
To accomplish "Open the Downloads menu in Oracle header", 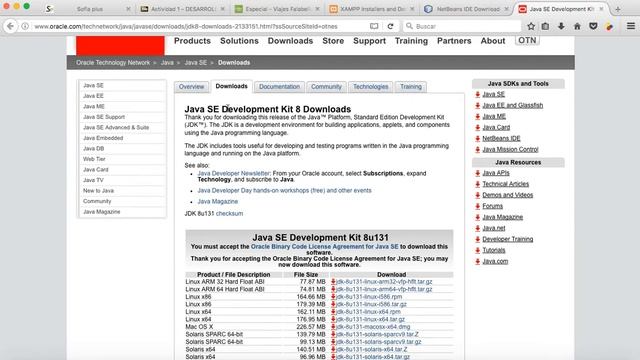I will (290, 41).
